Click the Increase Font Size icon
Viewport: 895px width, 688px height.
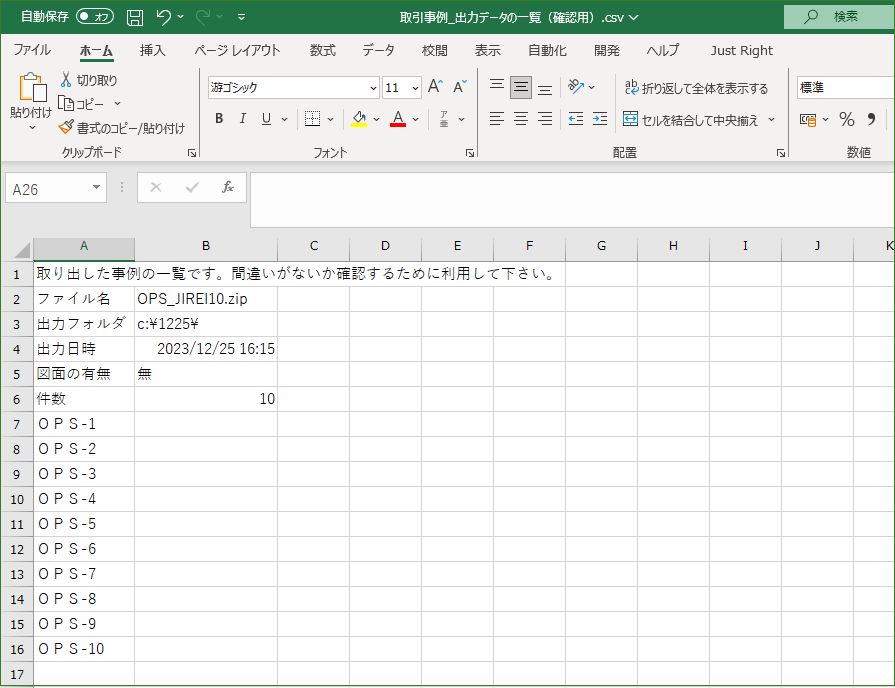click(435, 87)
